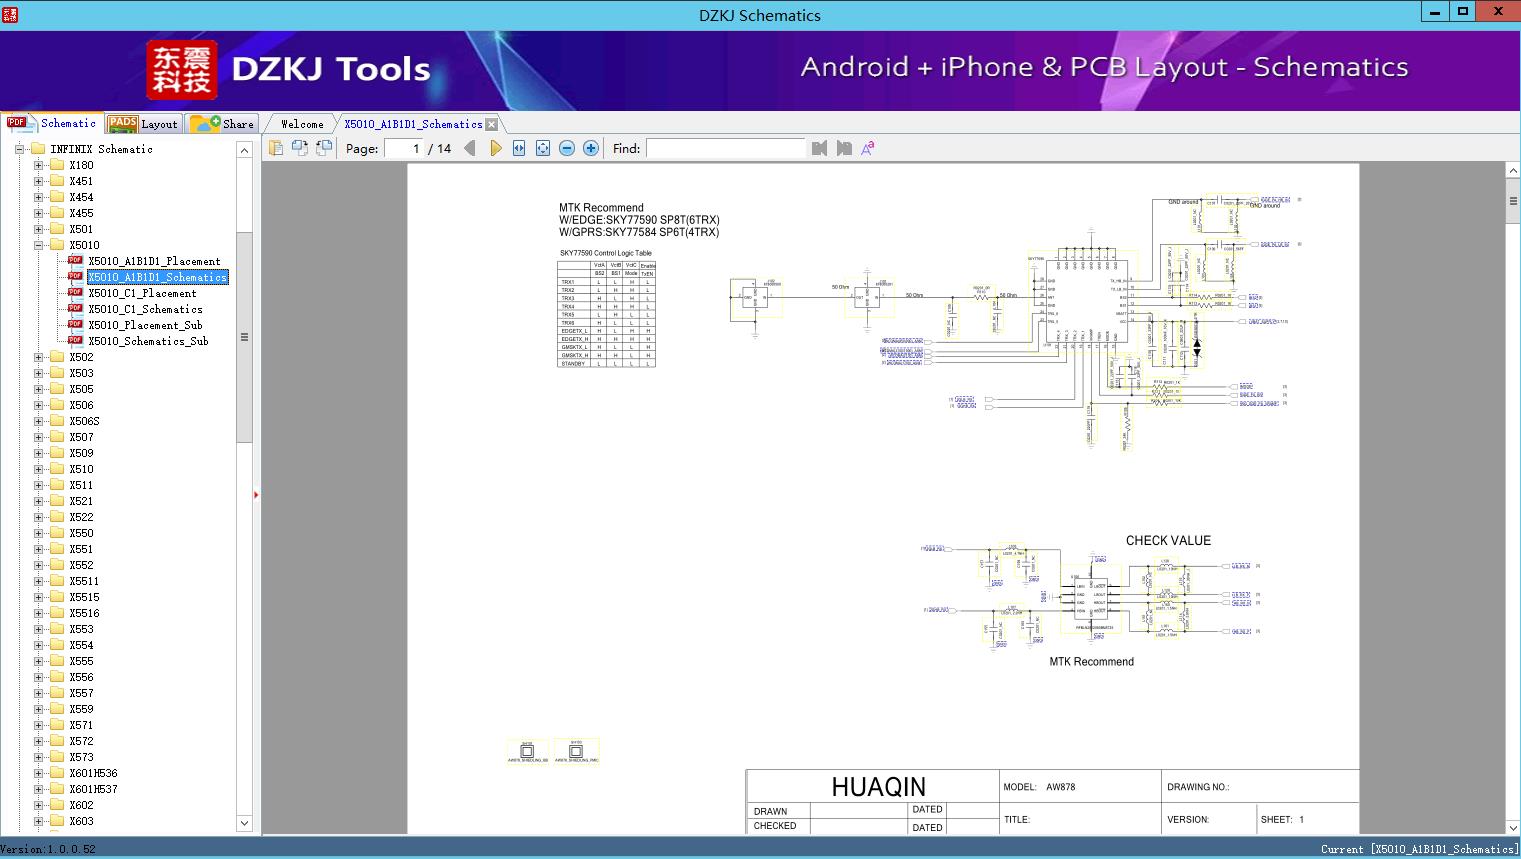Switch to the Welcome document tab

(302, 124)
